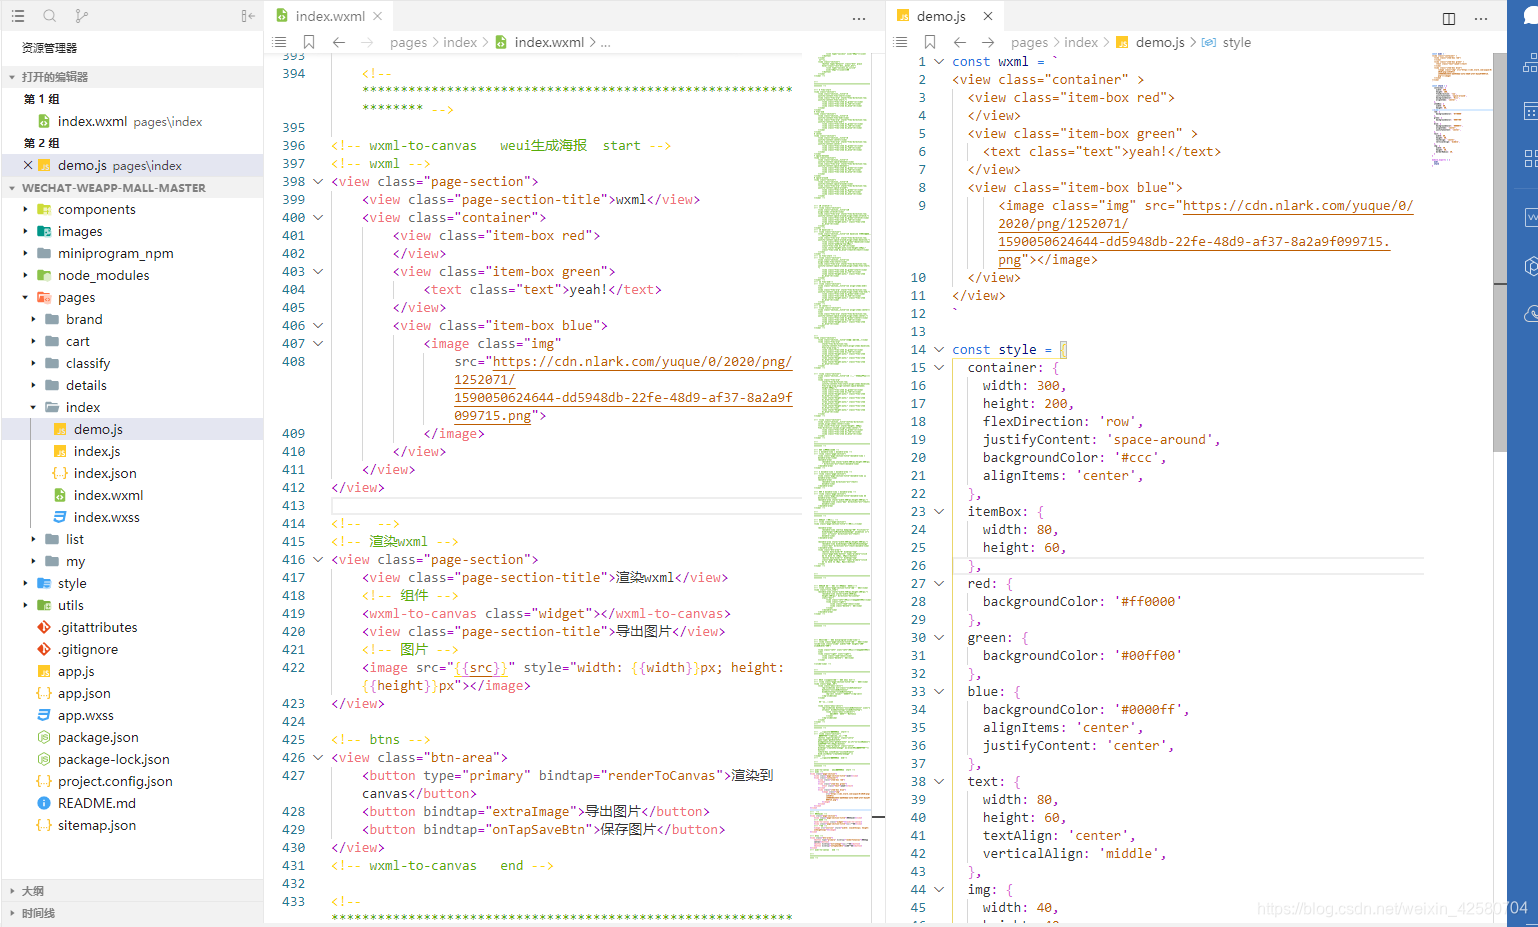Viewport: 1538px width, 927px height.
Task: Fold the container style block at line 15
Action: click(939, 367)
